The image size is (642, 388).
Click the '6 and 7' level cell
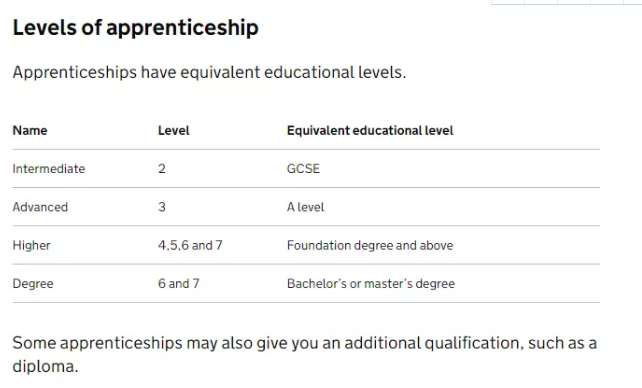[179, 284]
